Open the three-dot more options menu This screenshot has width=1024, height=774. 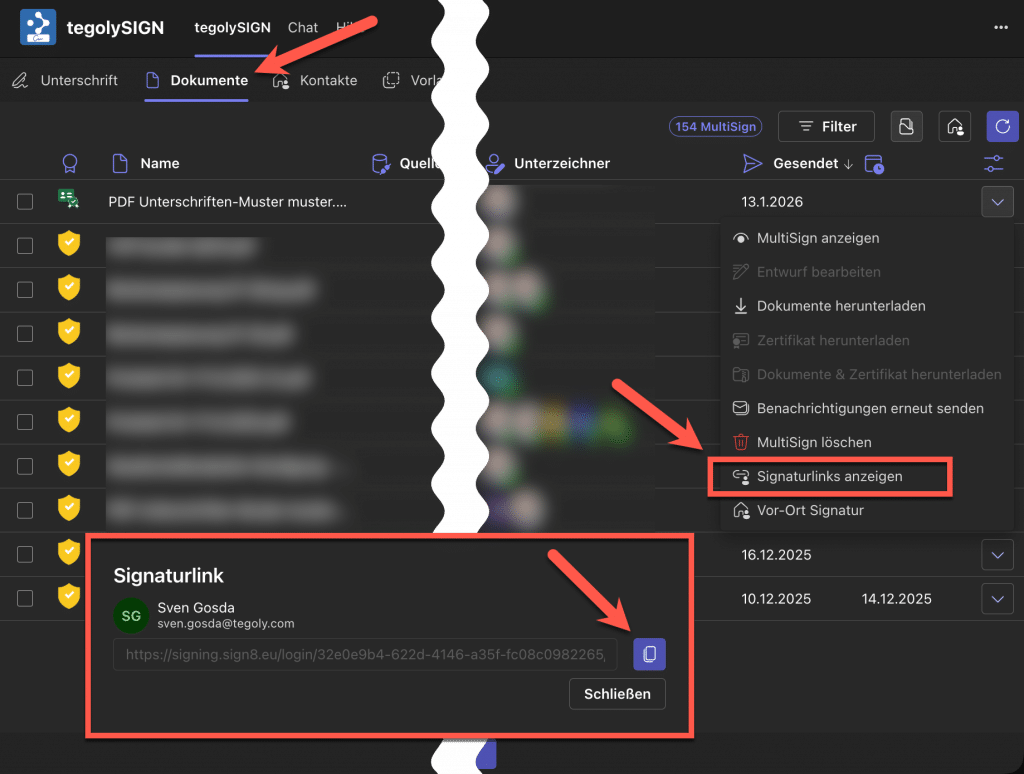point(1001,28)
